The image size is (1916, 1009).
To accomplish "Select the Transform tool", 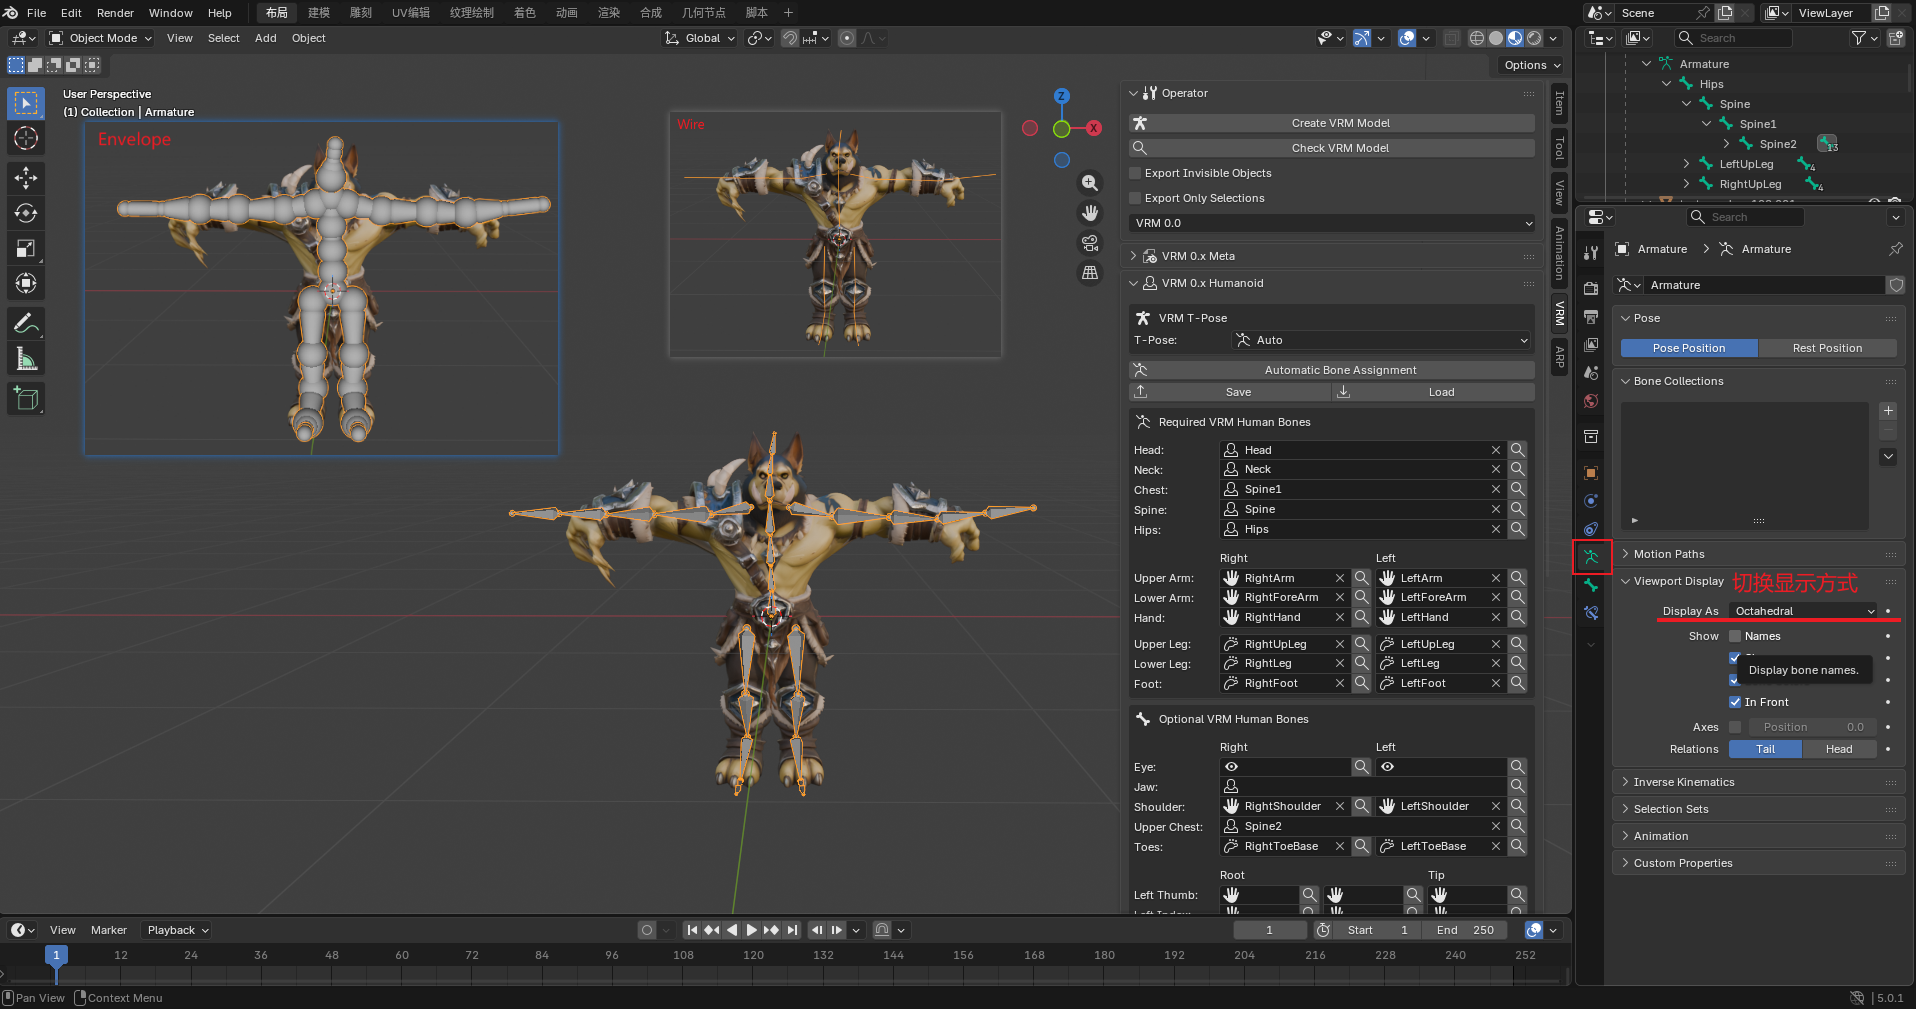I will tap(26, 283).
